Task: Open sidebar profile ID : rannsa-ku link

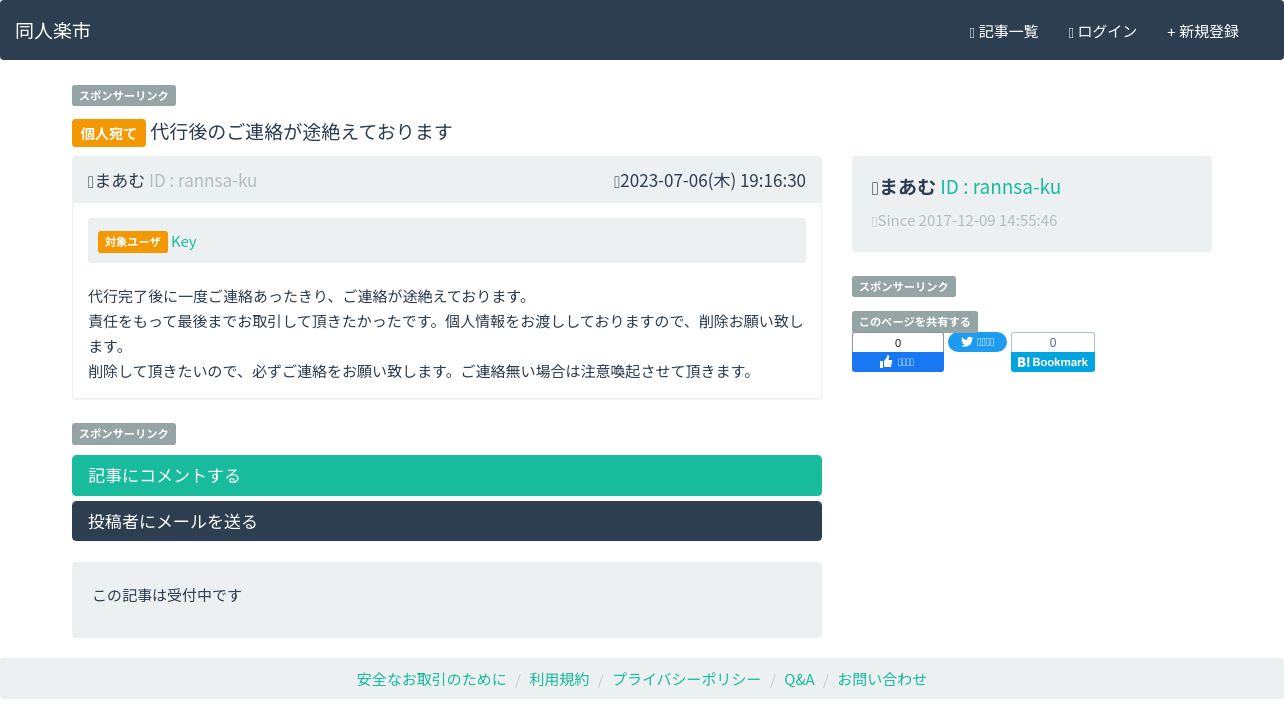Action: pos(1000,187)
